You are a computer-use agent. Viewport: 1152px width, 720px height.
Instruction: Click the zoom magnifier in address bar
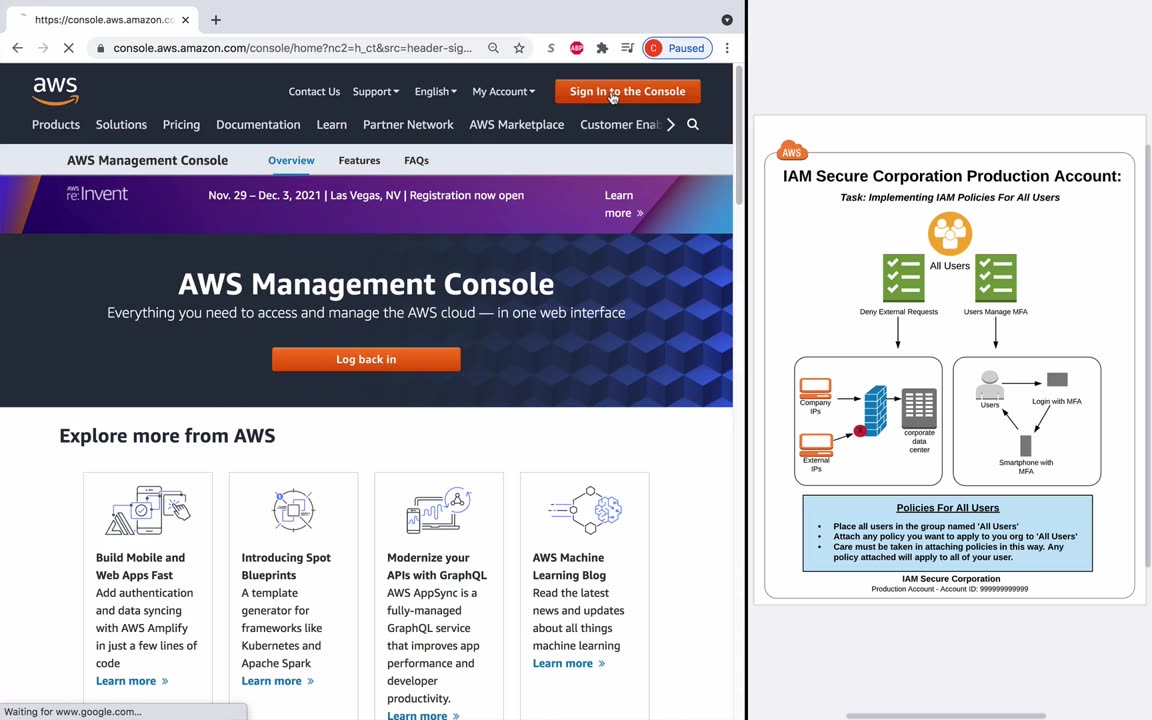(493, 48)
